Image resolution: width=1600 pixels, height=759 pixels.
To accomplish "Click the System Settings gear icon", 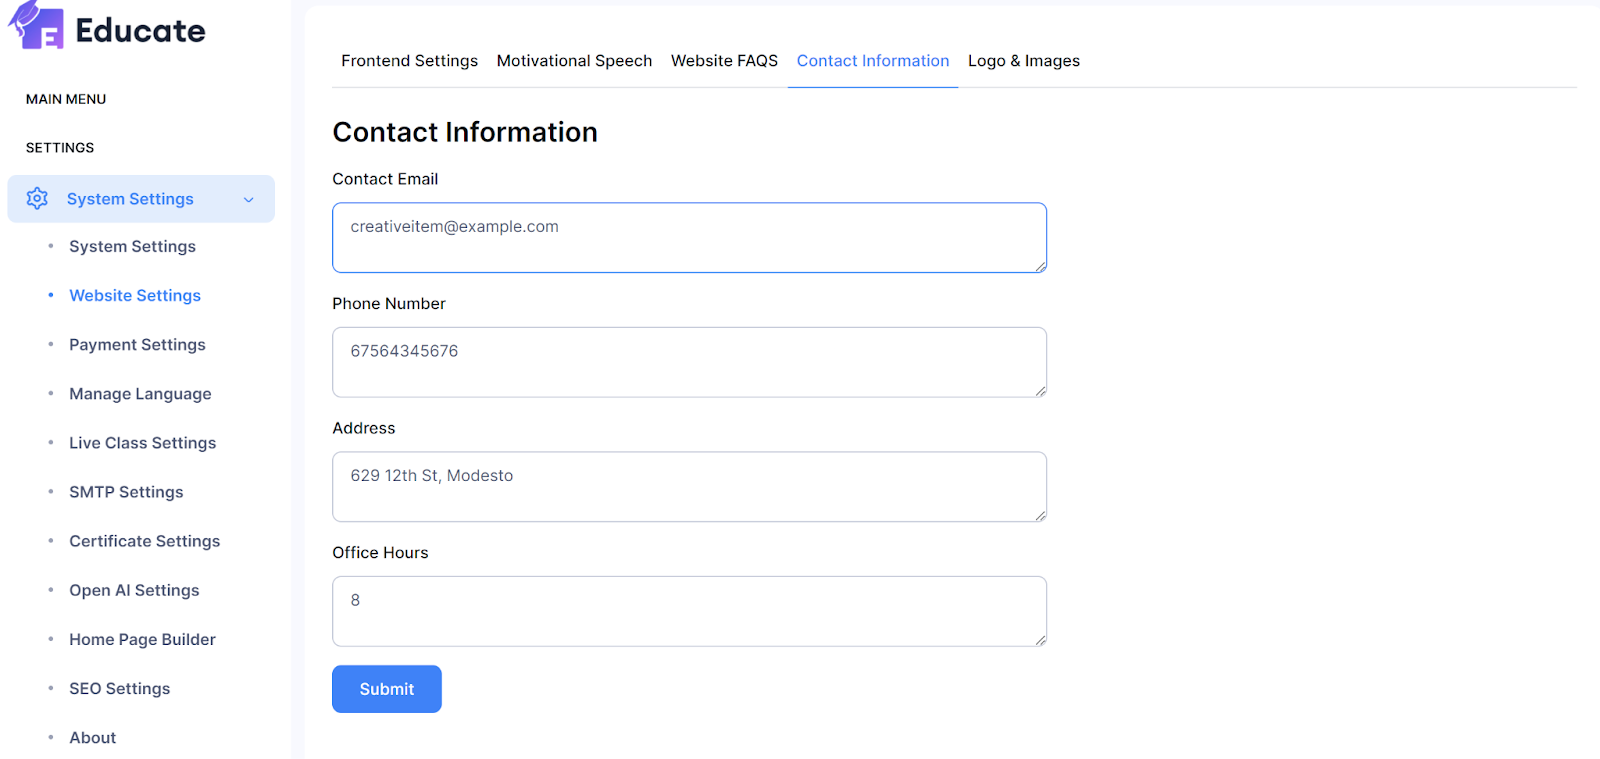I will (37, 198).
